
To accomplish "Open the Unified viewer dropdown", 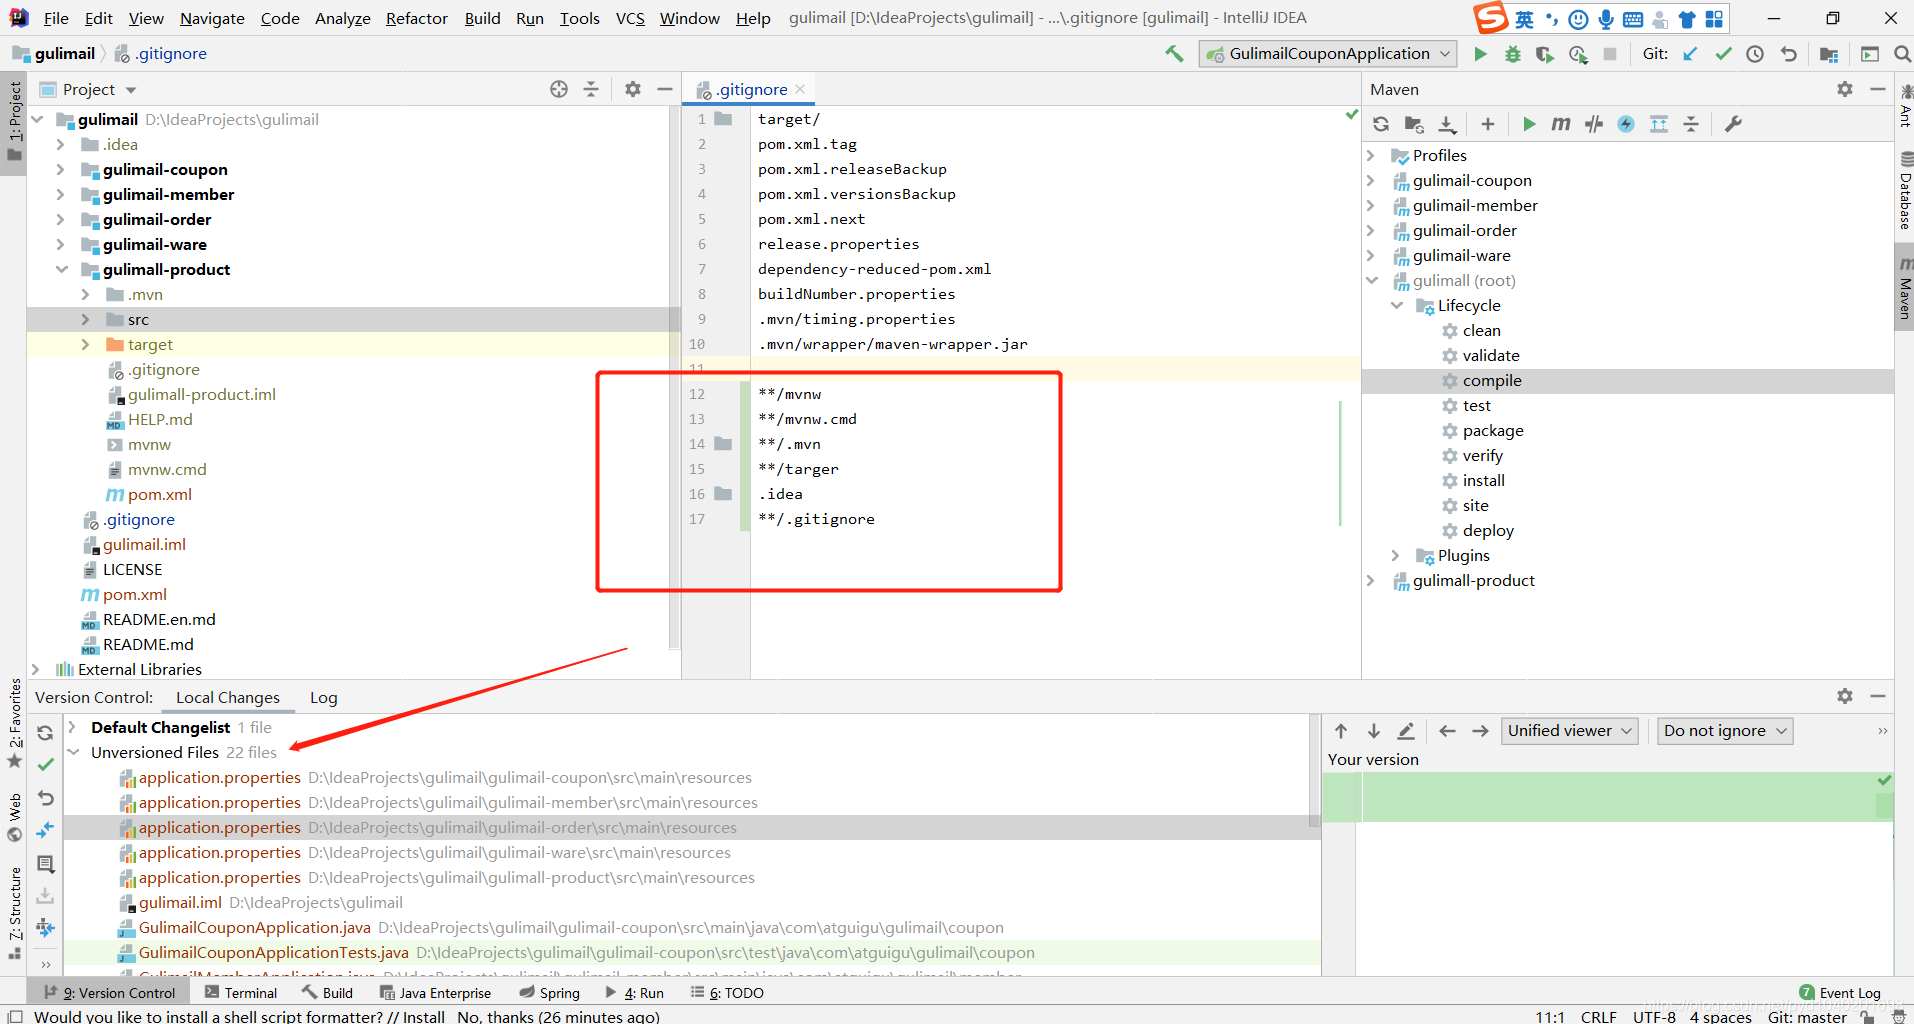I will (x=1569, y=731).
